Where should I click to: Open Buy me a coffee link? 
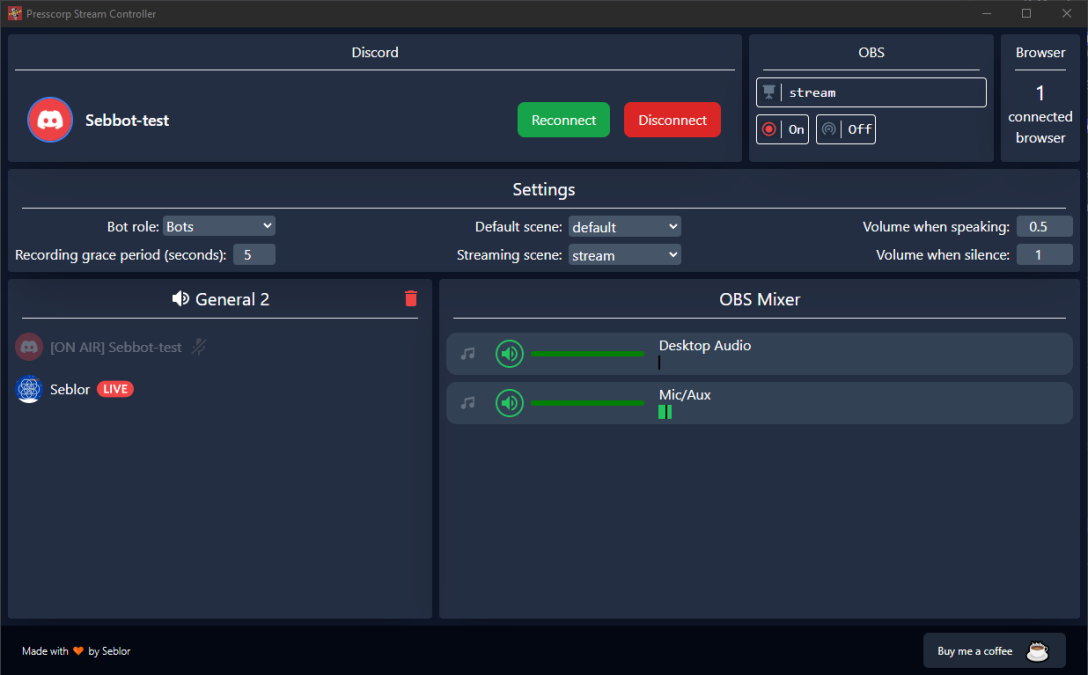(994, 651)
